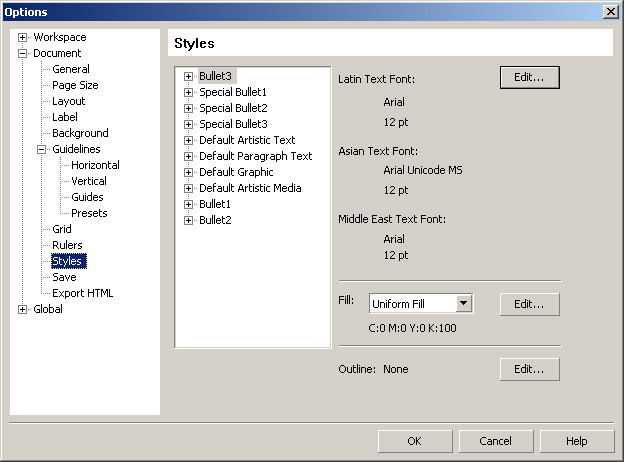Expand the Default Artistic Text style

188,140
